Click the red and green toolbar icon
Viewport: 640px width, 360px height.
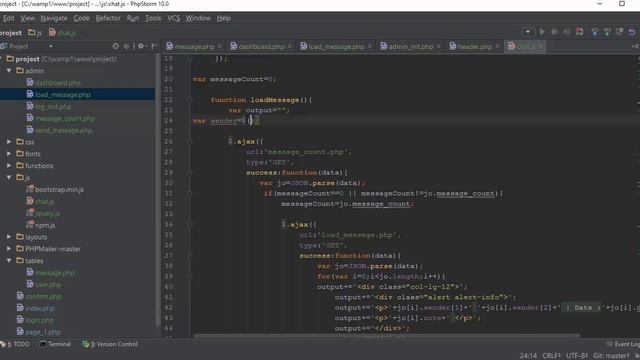pos(580,32)
